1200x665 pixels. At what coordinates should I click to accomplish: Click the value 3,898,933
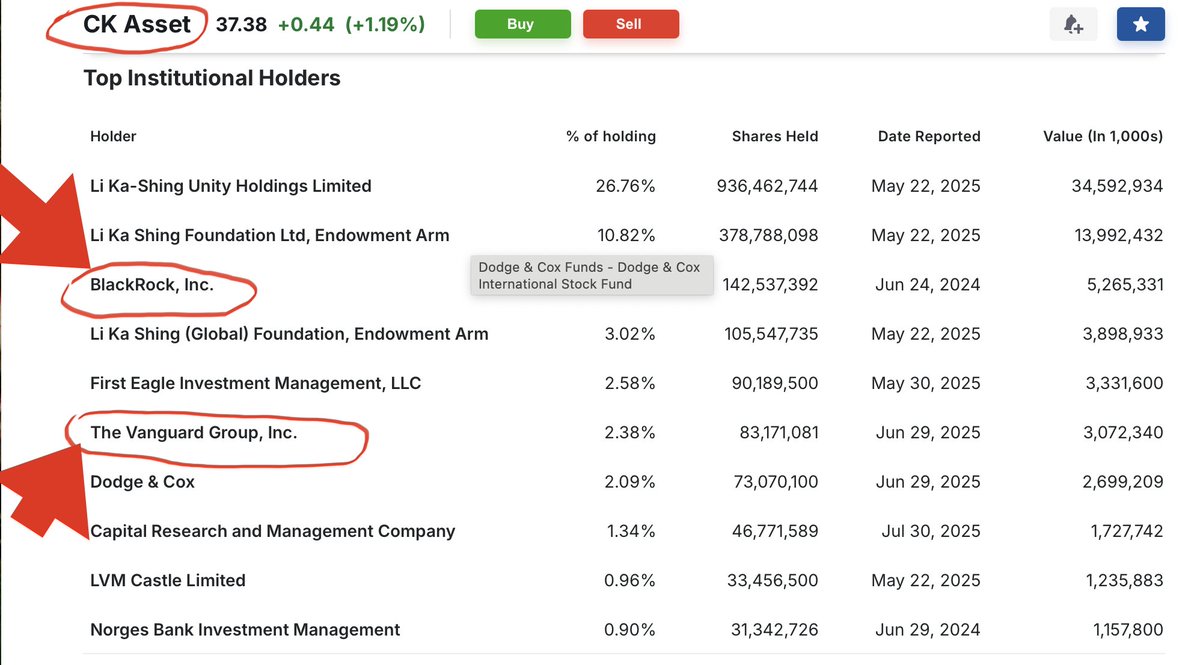pos(1123,334)
